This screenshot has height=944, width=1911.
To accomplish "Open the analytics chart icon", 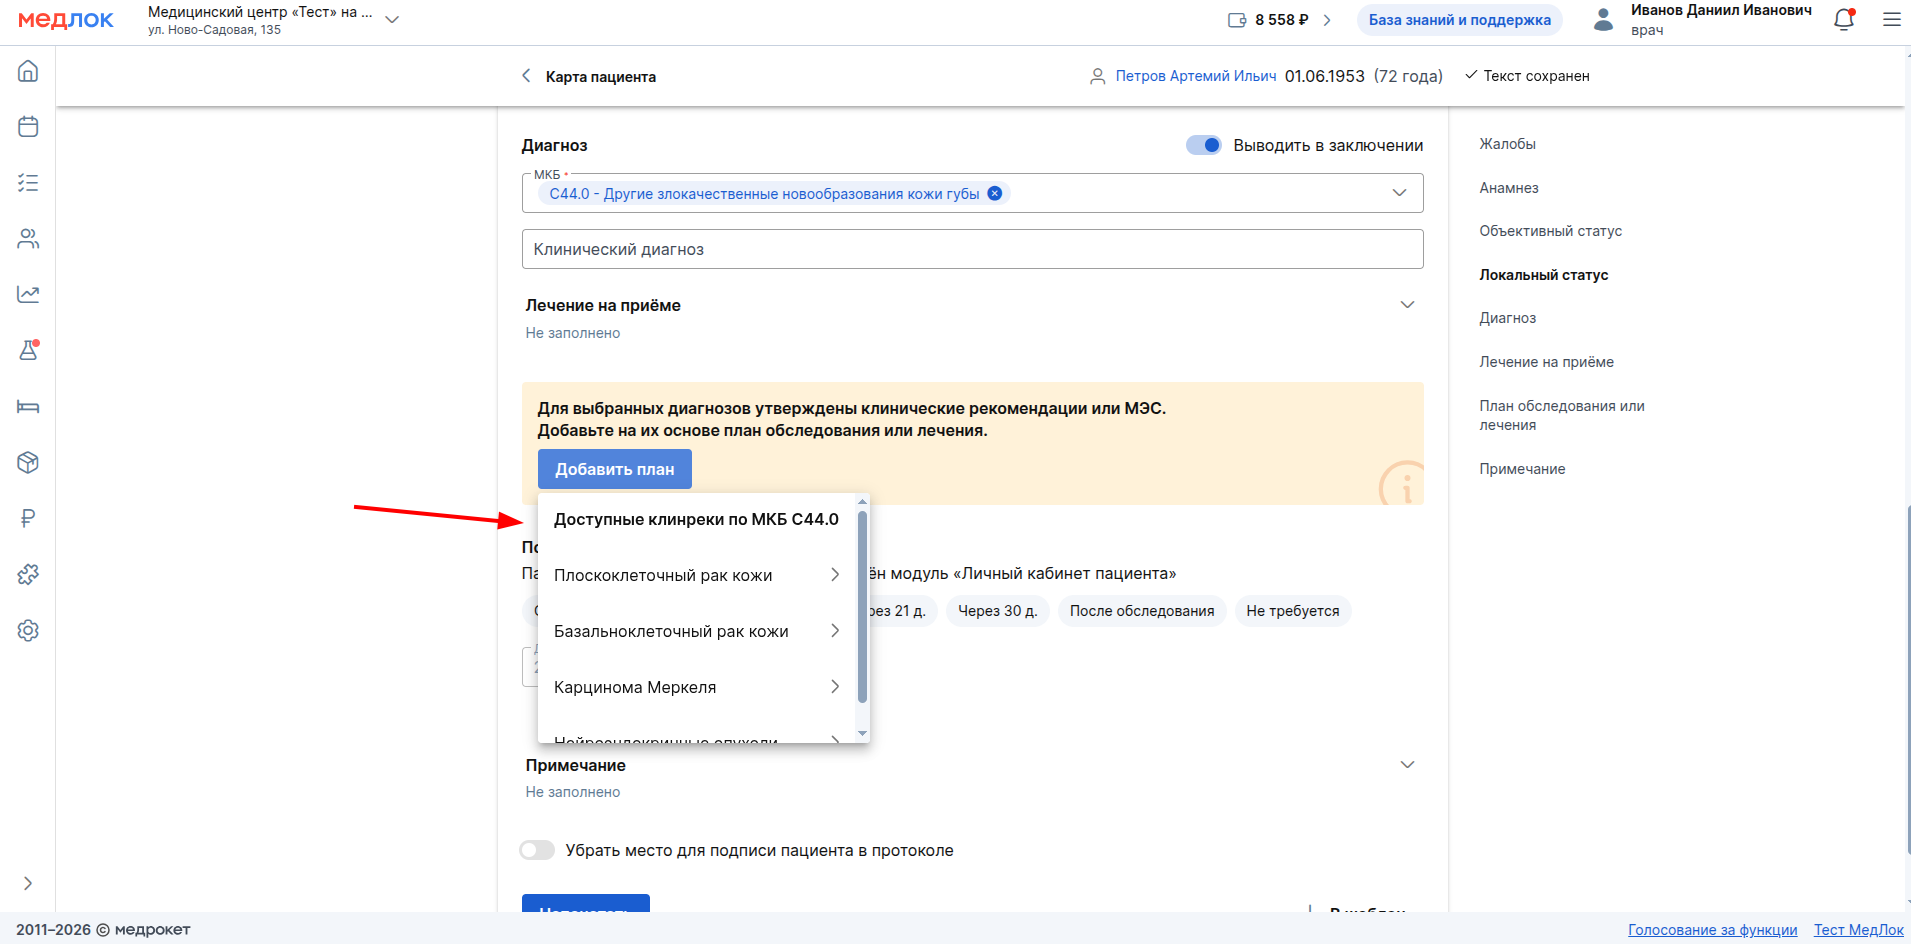I will pos(28,294).
